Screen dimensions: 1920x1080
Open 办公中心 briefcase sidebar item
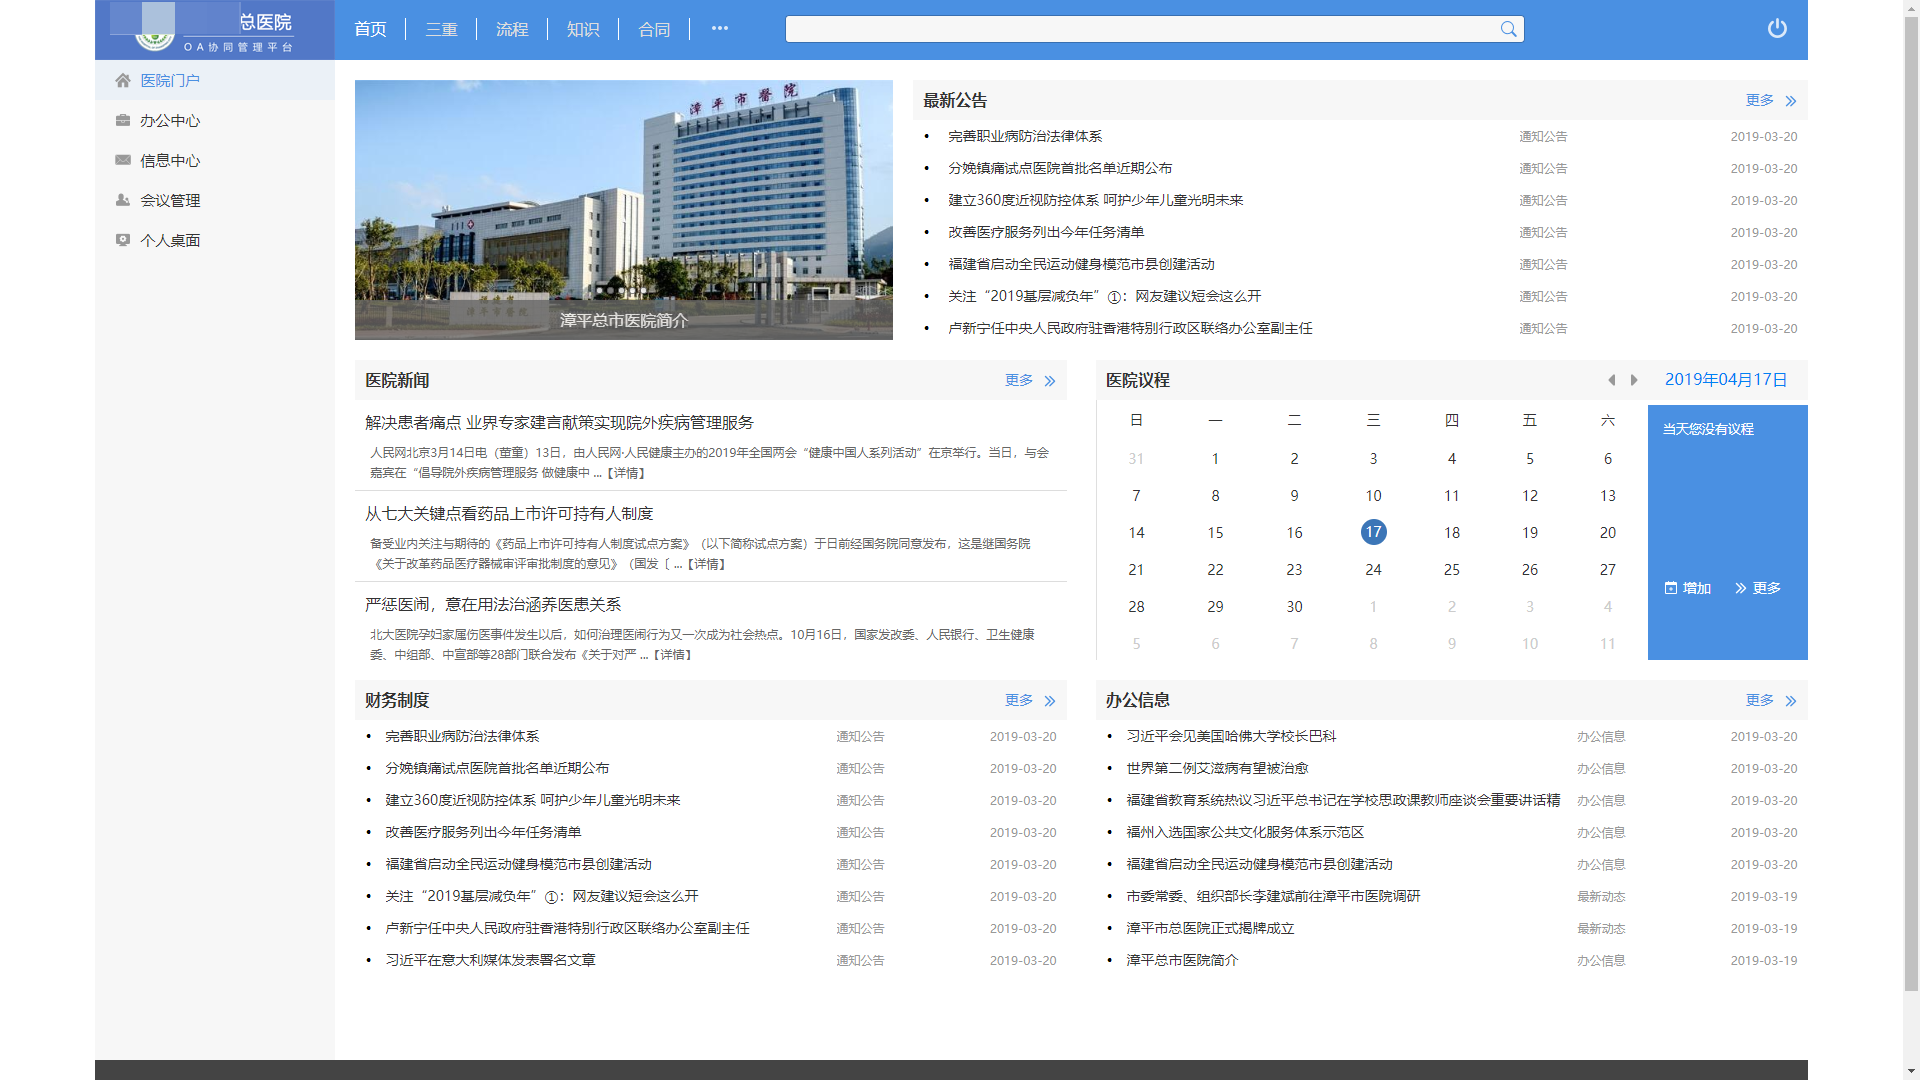[123, 120]
